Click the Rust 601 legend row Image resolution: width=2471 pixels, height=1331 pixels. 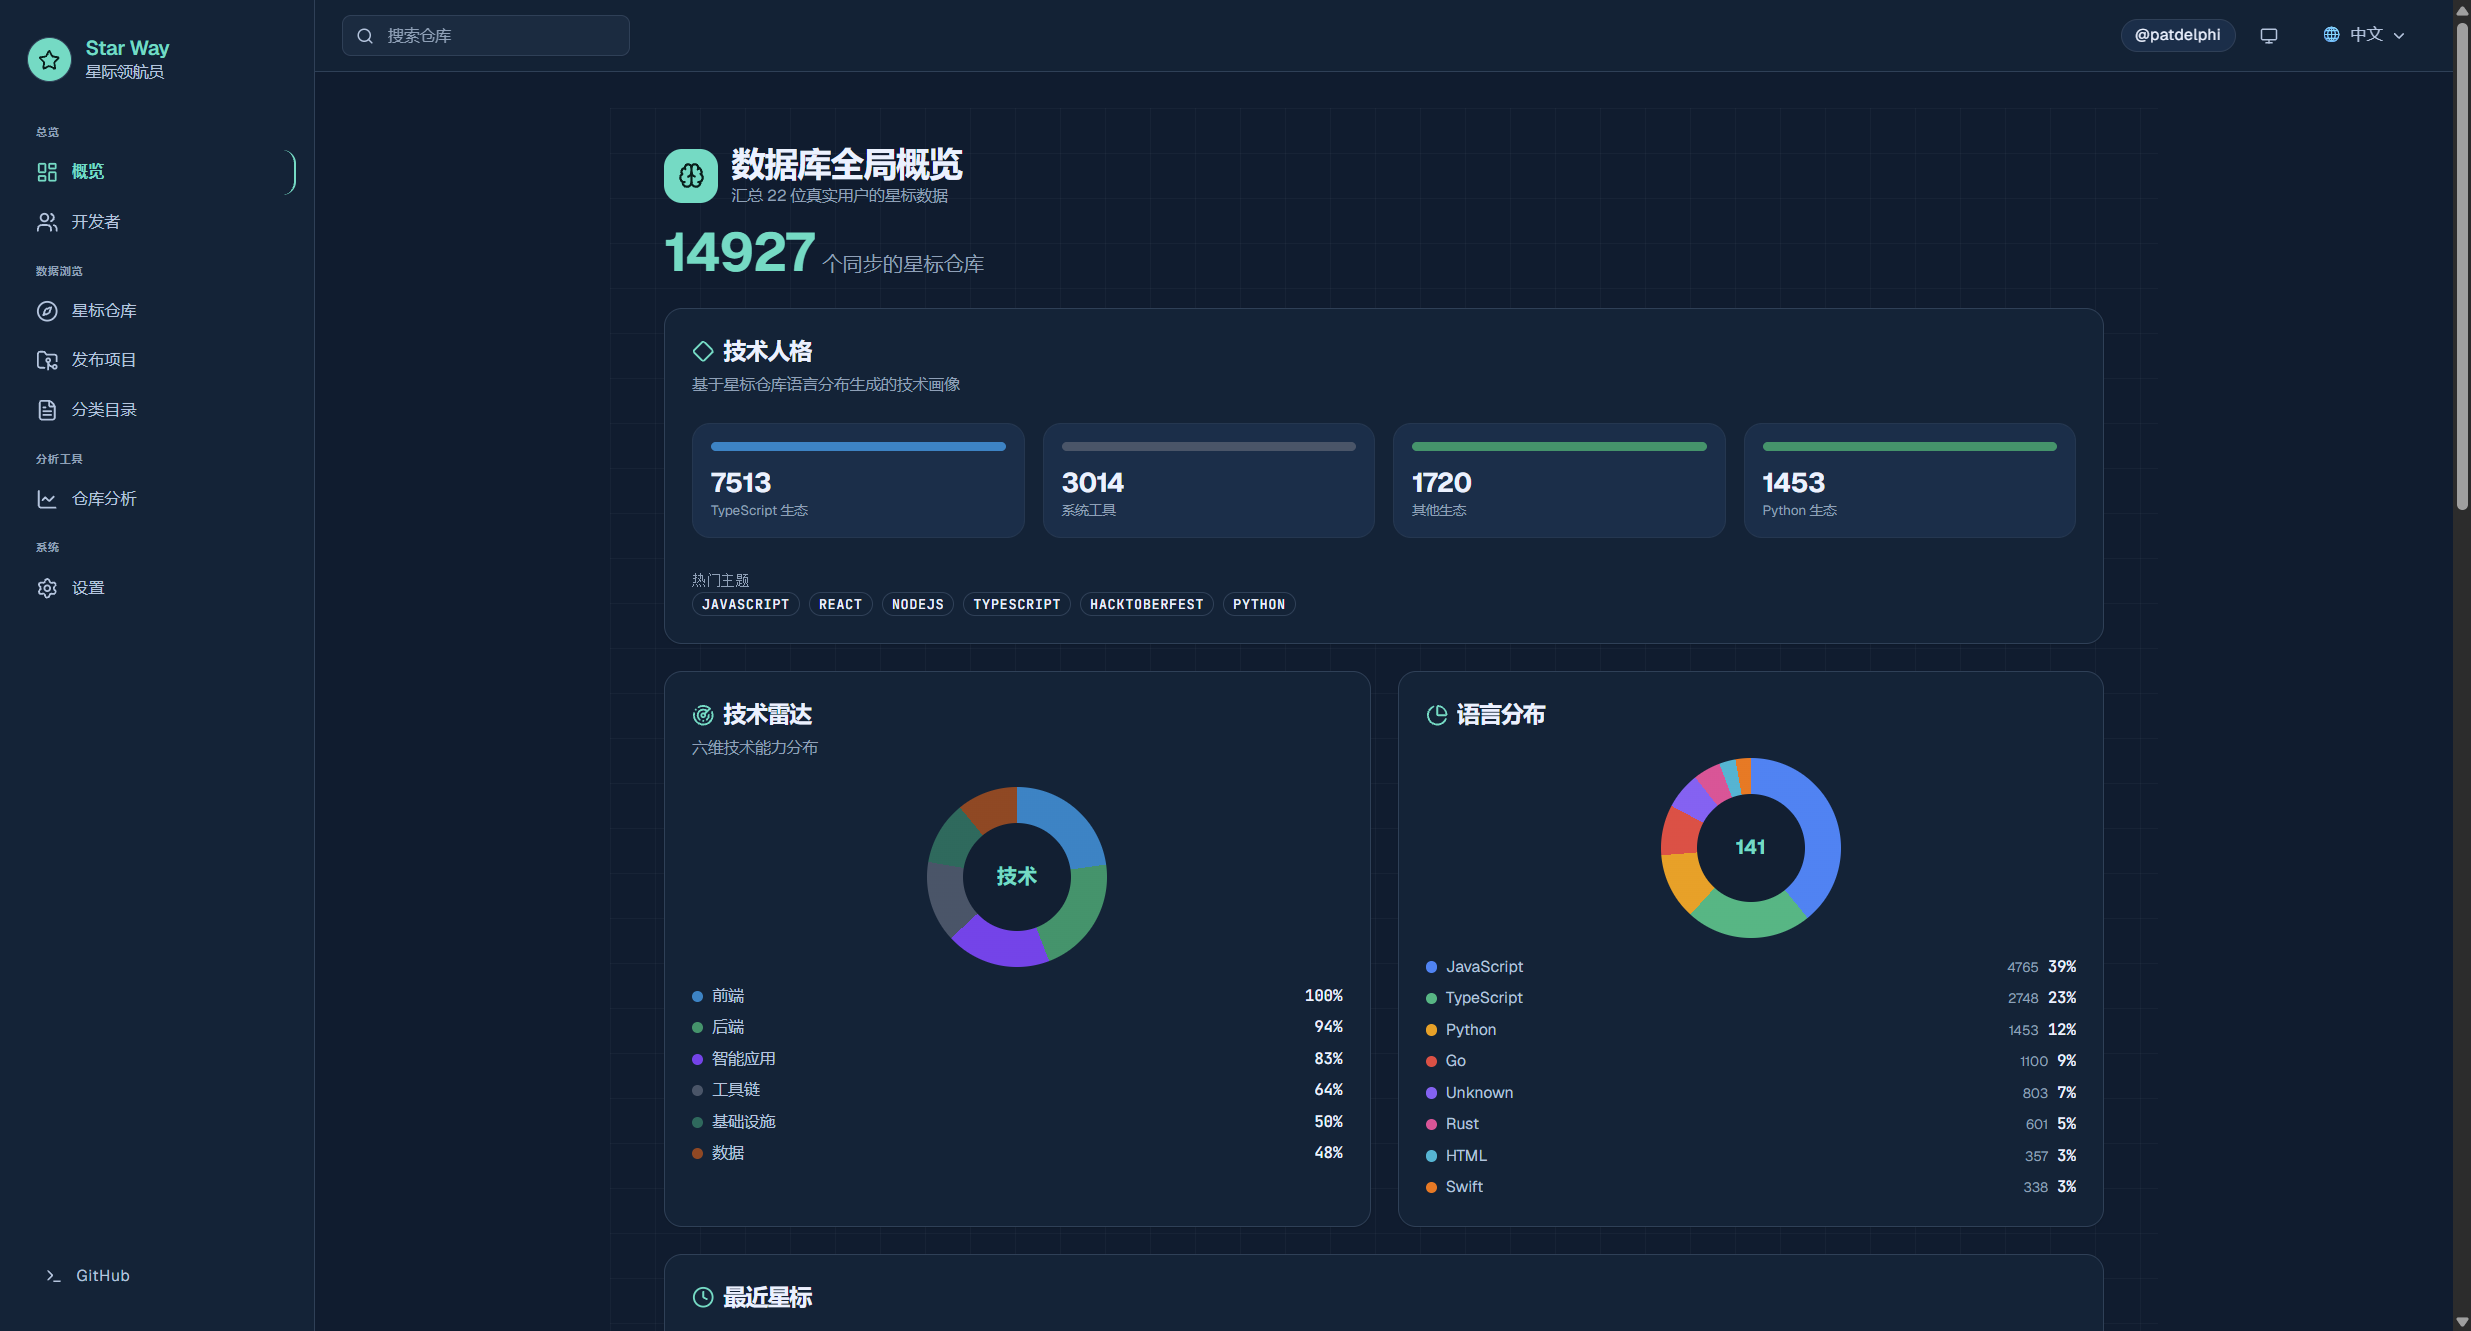pos(1751,1125)
